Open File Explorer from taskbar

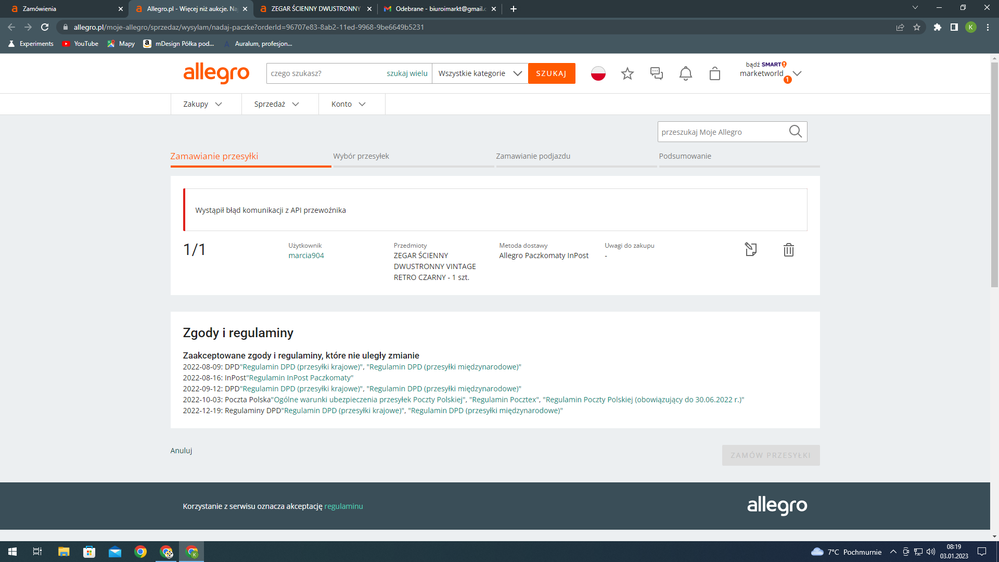point(64,552)
